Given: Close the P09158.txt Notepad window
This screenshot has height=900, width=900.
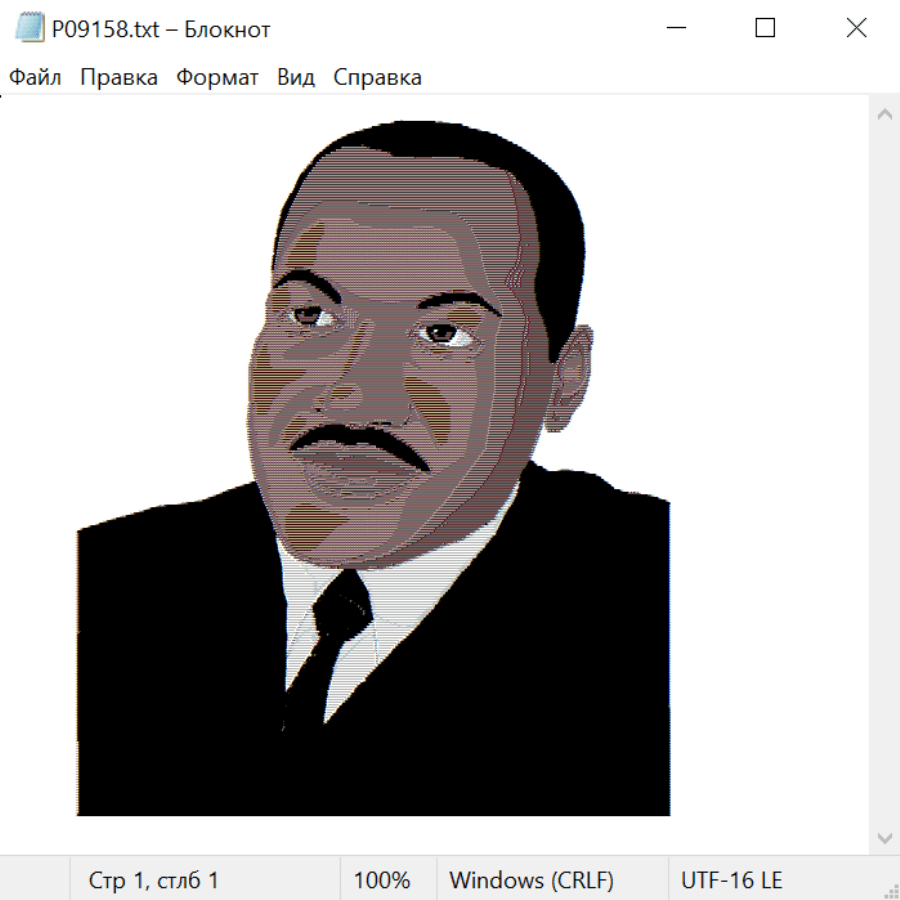Looking at the screenshot, I should pos(856,29).
